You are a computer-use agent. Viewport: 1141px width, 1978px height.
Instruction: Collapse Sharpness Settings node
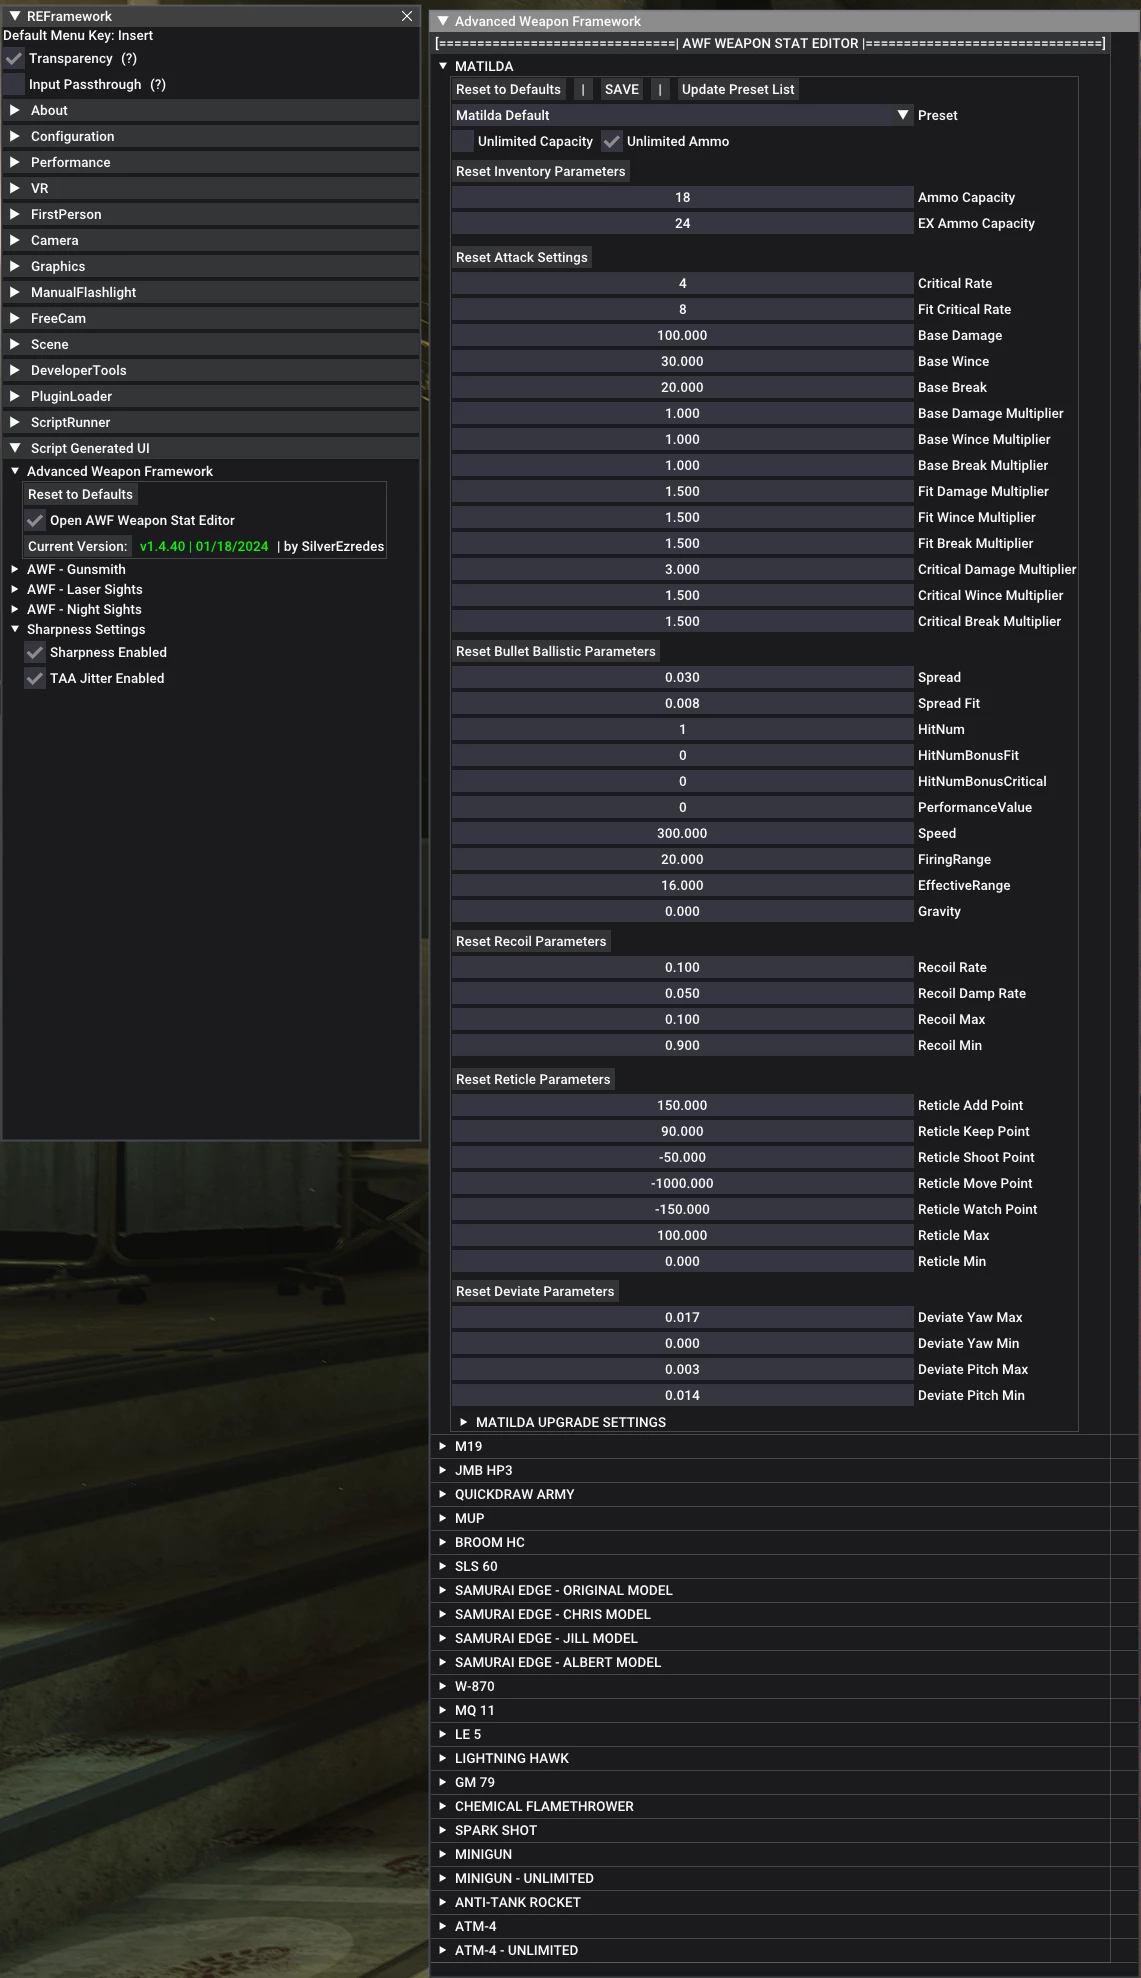[x=15, y=629]
